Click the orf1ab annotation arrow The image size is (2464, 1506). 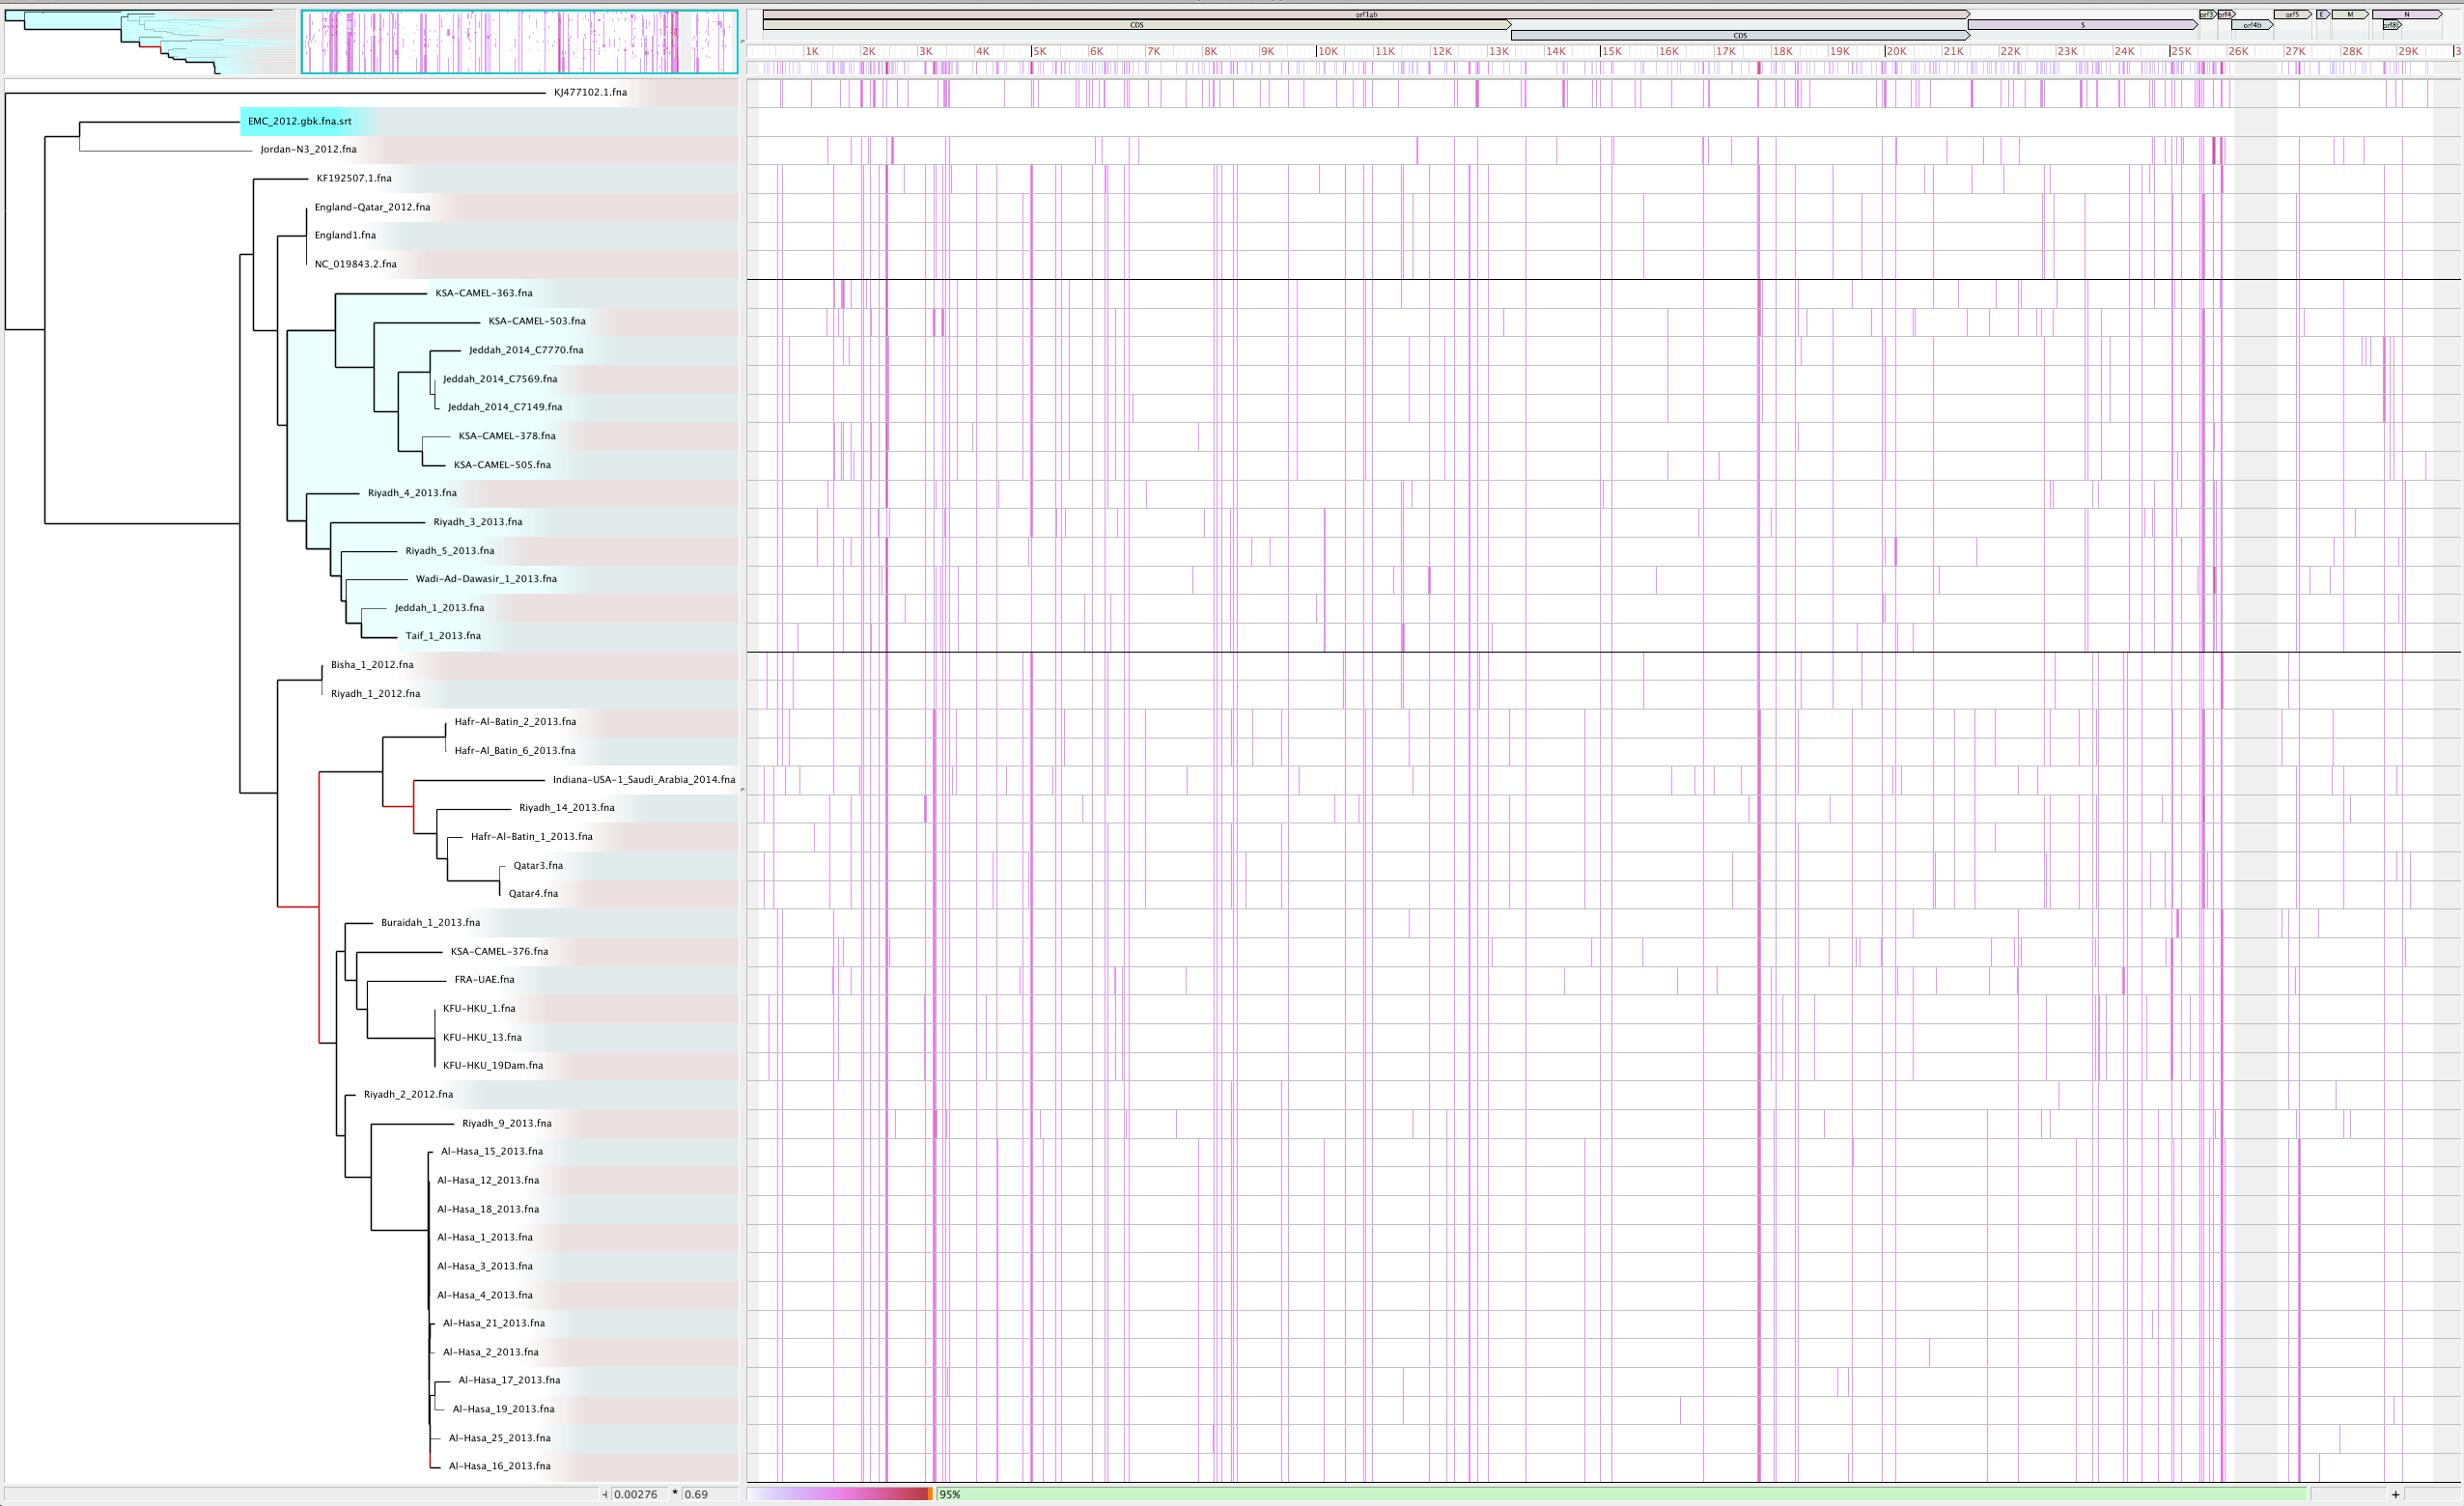coord(1366,15)
